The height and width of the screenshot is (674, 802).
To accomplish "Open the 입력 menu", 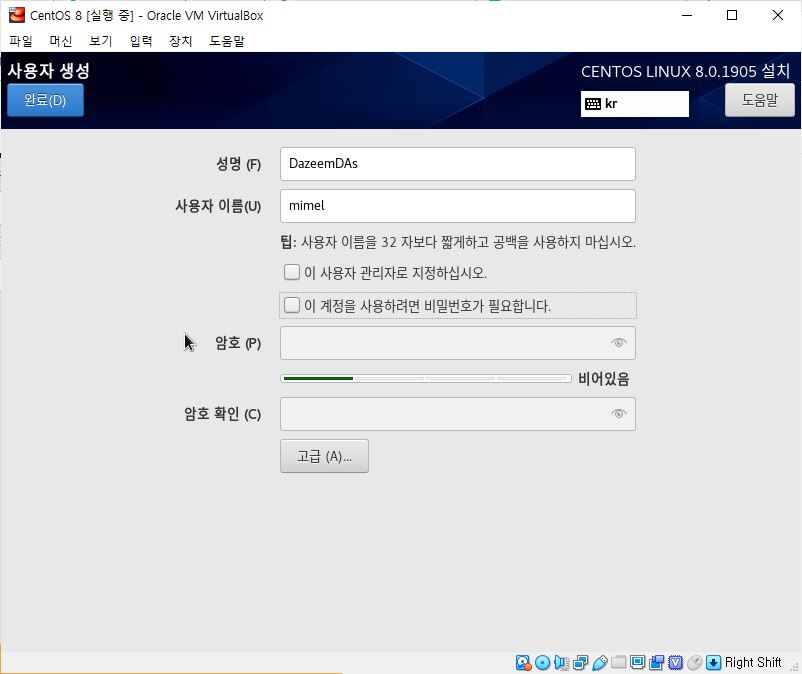I will pos(141,41).
